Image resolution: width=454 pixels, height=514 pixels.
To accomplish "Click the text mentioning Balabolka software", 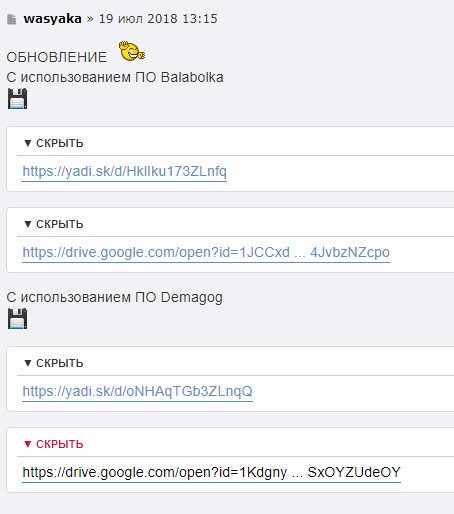I will [x=115, y=77].
